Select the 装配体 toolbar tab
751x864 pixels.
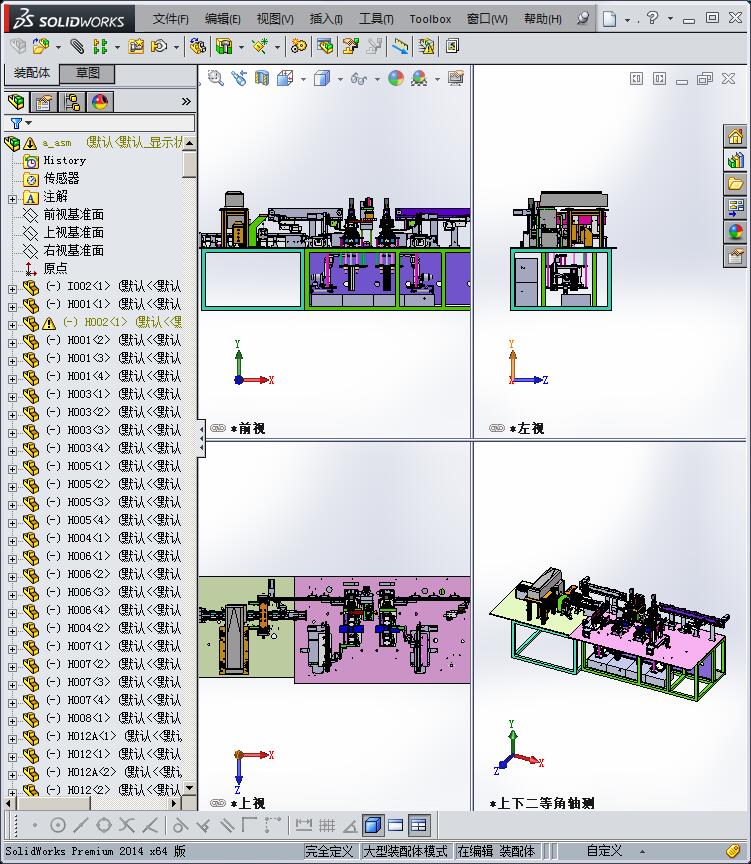point(31,73)
